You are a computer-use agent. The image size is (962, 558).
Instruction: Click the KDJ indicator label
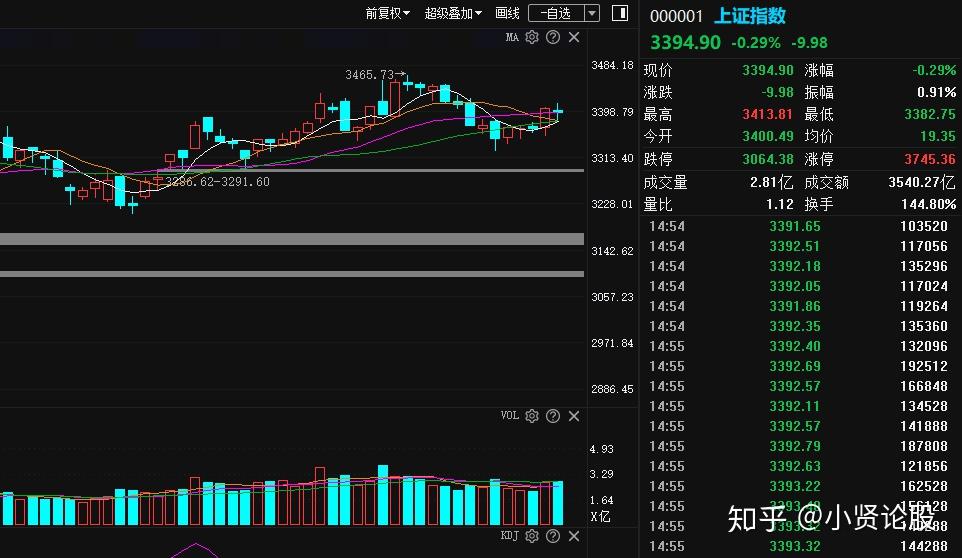tap(510, 536)
